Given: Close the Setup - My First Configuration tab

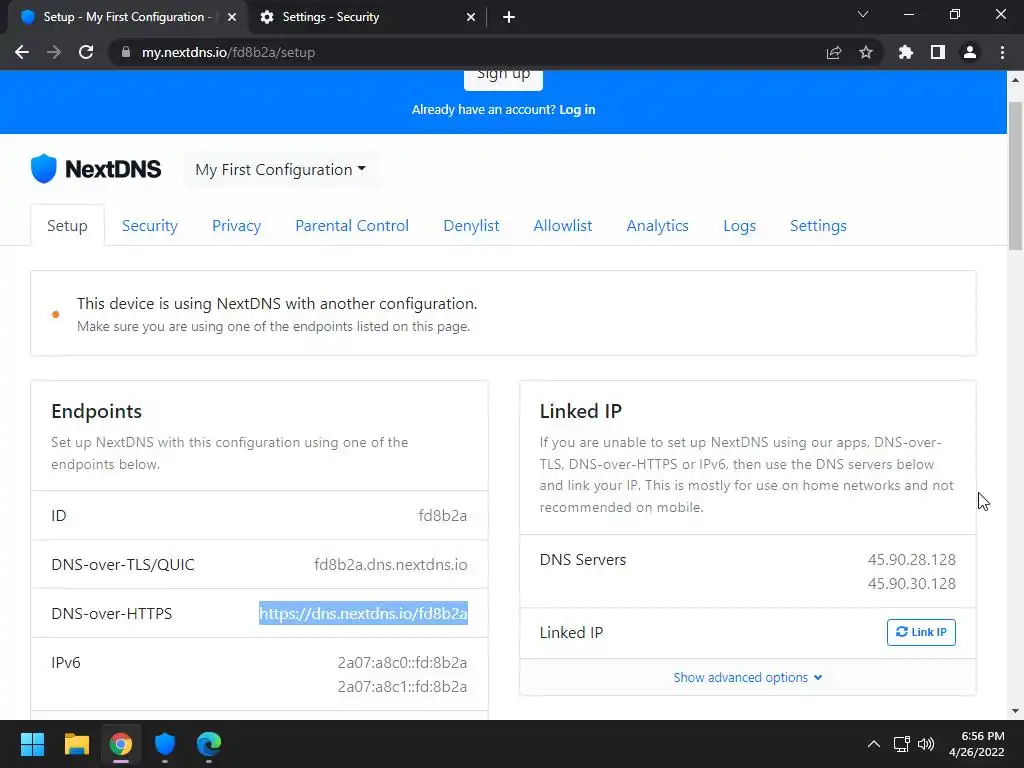Looking at the screenshot, I should point(232,17).
